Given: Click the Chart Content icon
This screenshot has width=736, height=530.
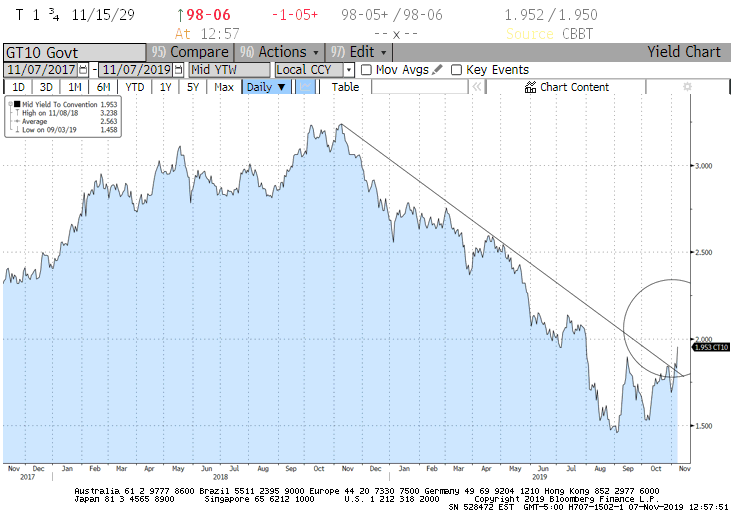Looking at the screenshot, I should click(x=531, y=87).
